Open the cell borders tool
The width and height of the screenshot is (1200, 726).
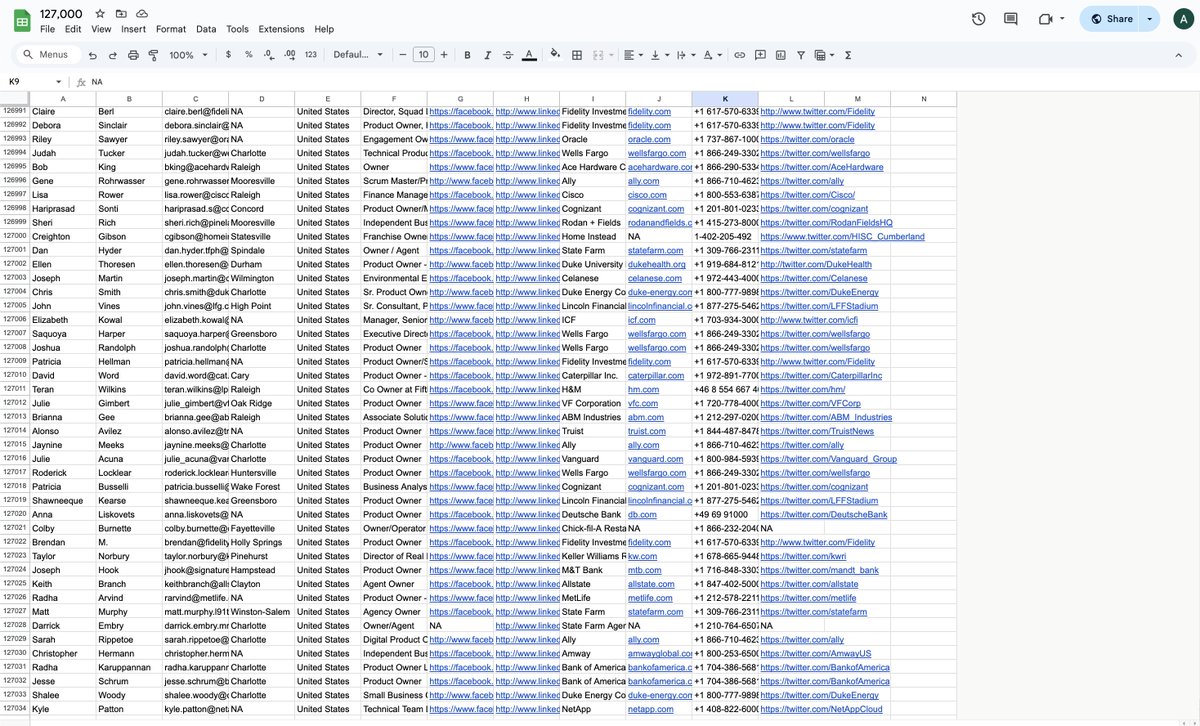click(x=577, y=55)
